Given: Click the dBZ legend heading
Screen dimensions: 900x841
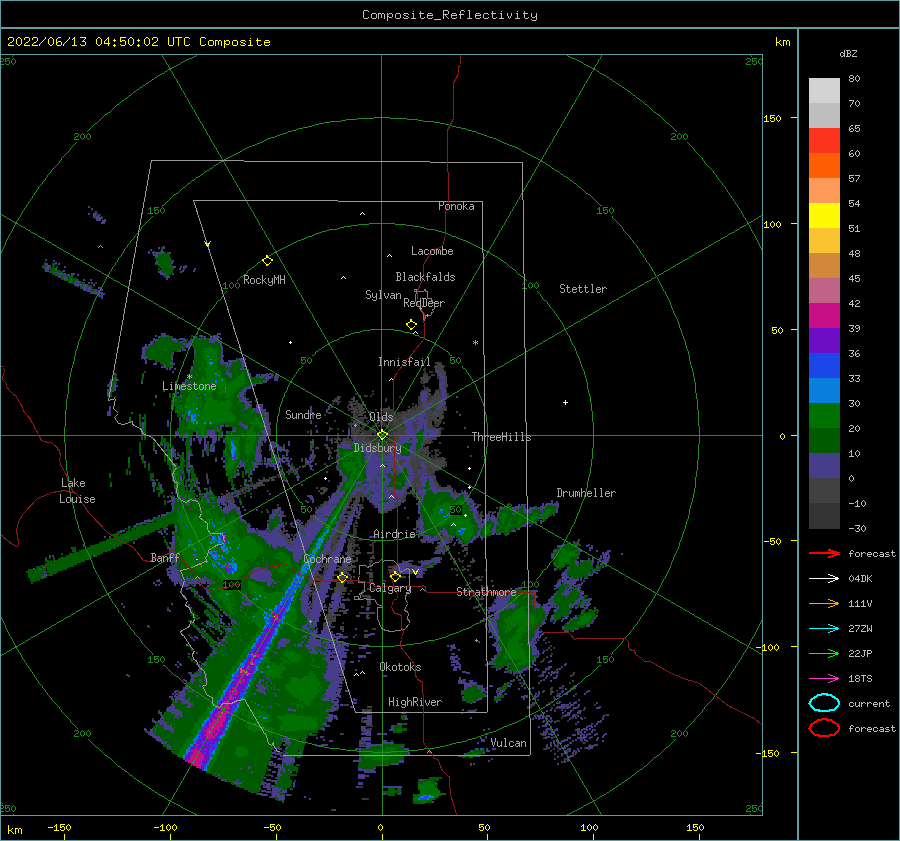Looking at the screenshot, I should pos(848,53).
